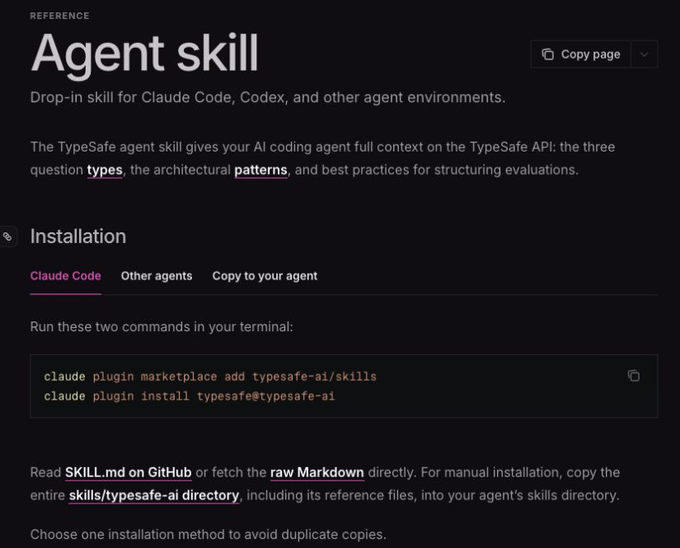The width and height of the screenshot is (680, 548).
Task: Follow the 'patterns' link
Action: pos(261,170)
